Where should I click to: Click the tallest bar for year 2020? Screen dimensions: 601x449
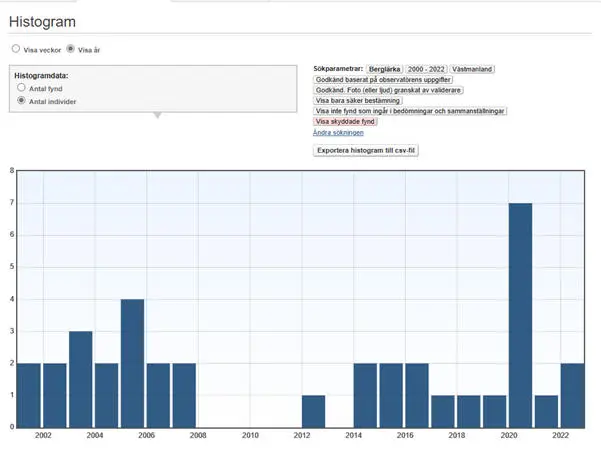point(520,315)
